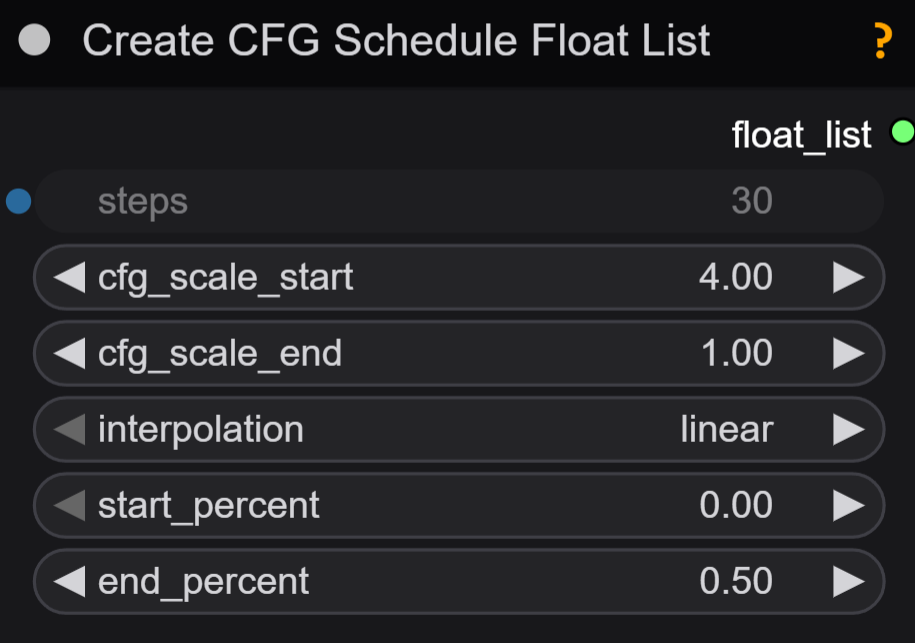
Task: Decrease start_percent with the left arrow
Action: coord(69,505)
